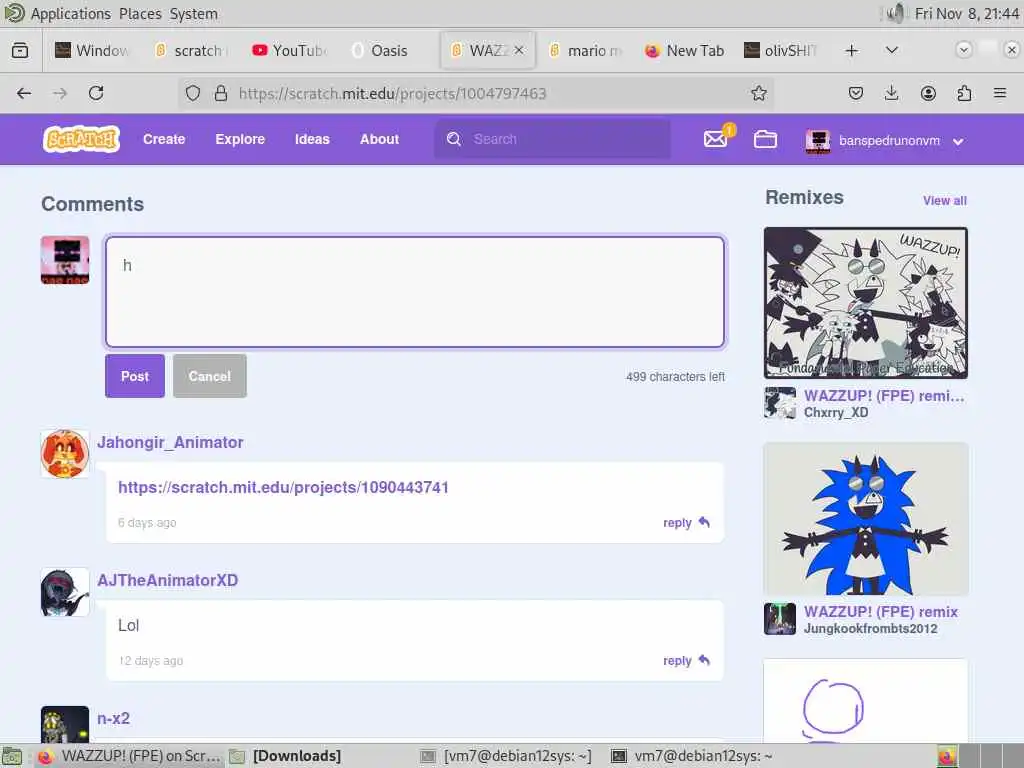
Task: Click the shield tracking protection icon
Action: (x=193, y=93)
